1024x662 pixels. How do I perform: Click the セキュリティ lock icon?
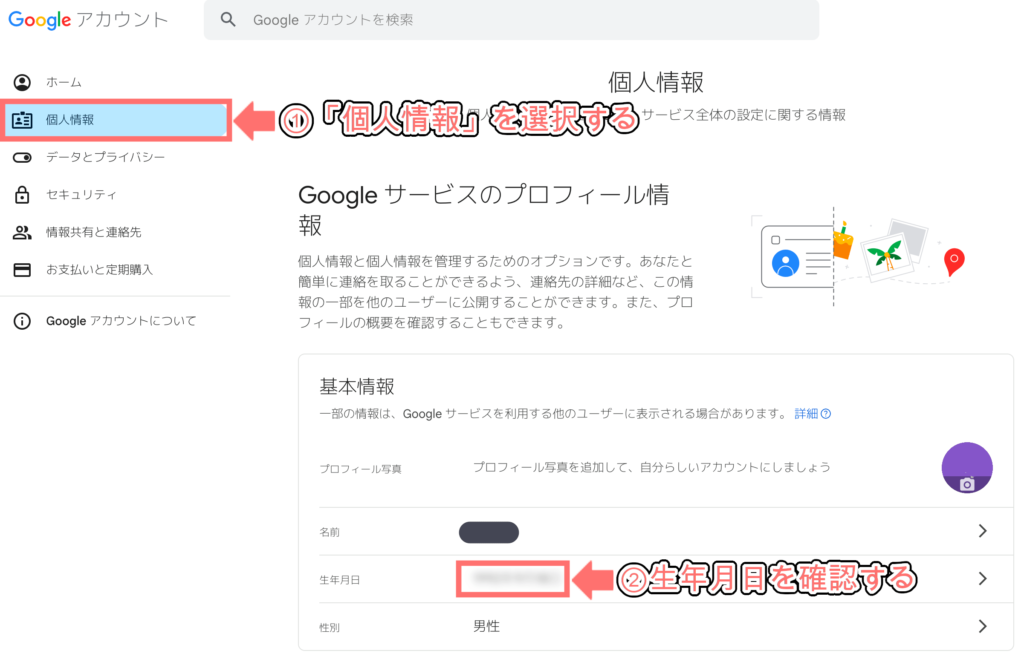22,195
